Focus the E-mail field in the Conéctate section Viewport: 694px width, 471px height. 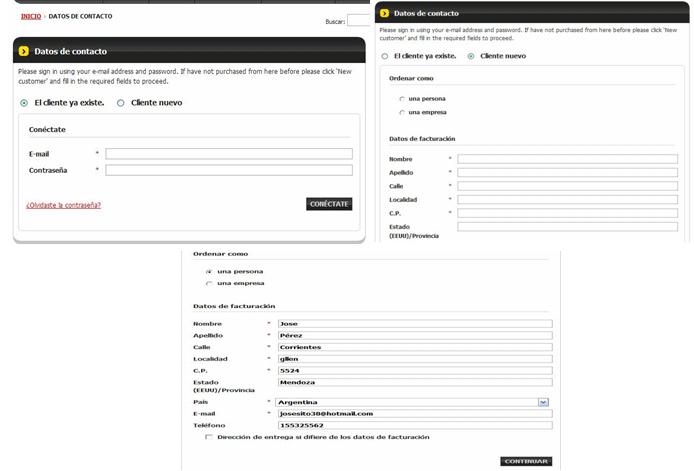pyautogui.click(x=228, y=154)
